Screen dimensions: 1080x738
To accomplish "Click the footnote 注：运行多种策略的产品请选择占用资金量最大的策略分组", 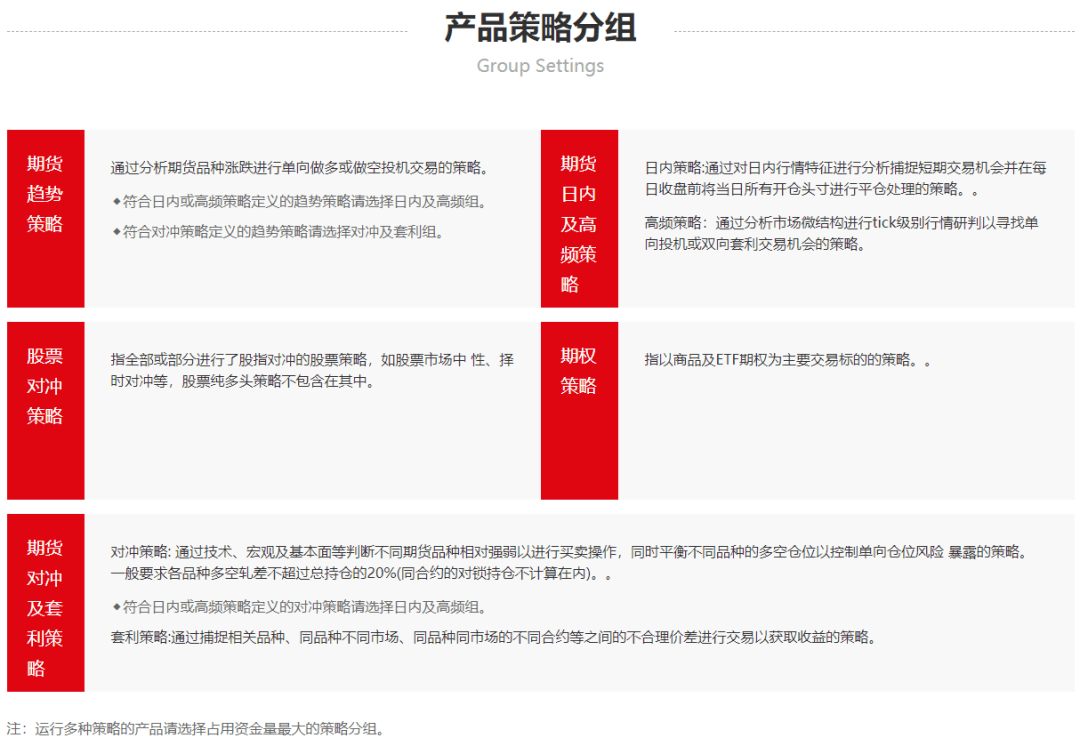I will tap(196, 728).
